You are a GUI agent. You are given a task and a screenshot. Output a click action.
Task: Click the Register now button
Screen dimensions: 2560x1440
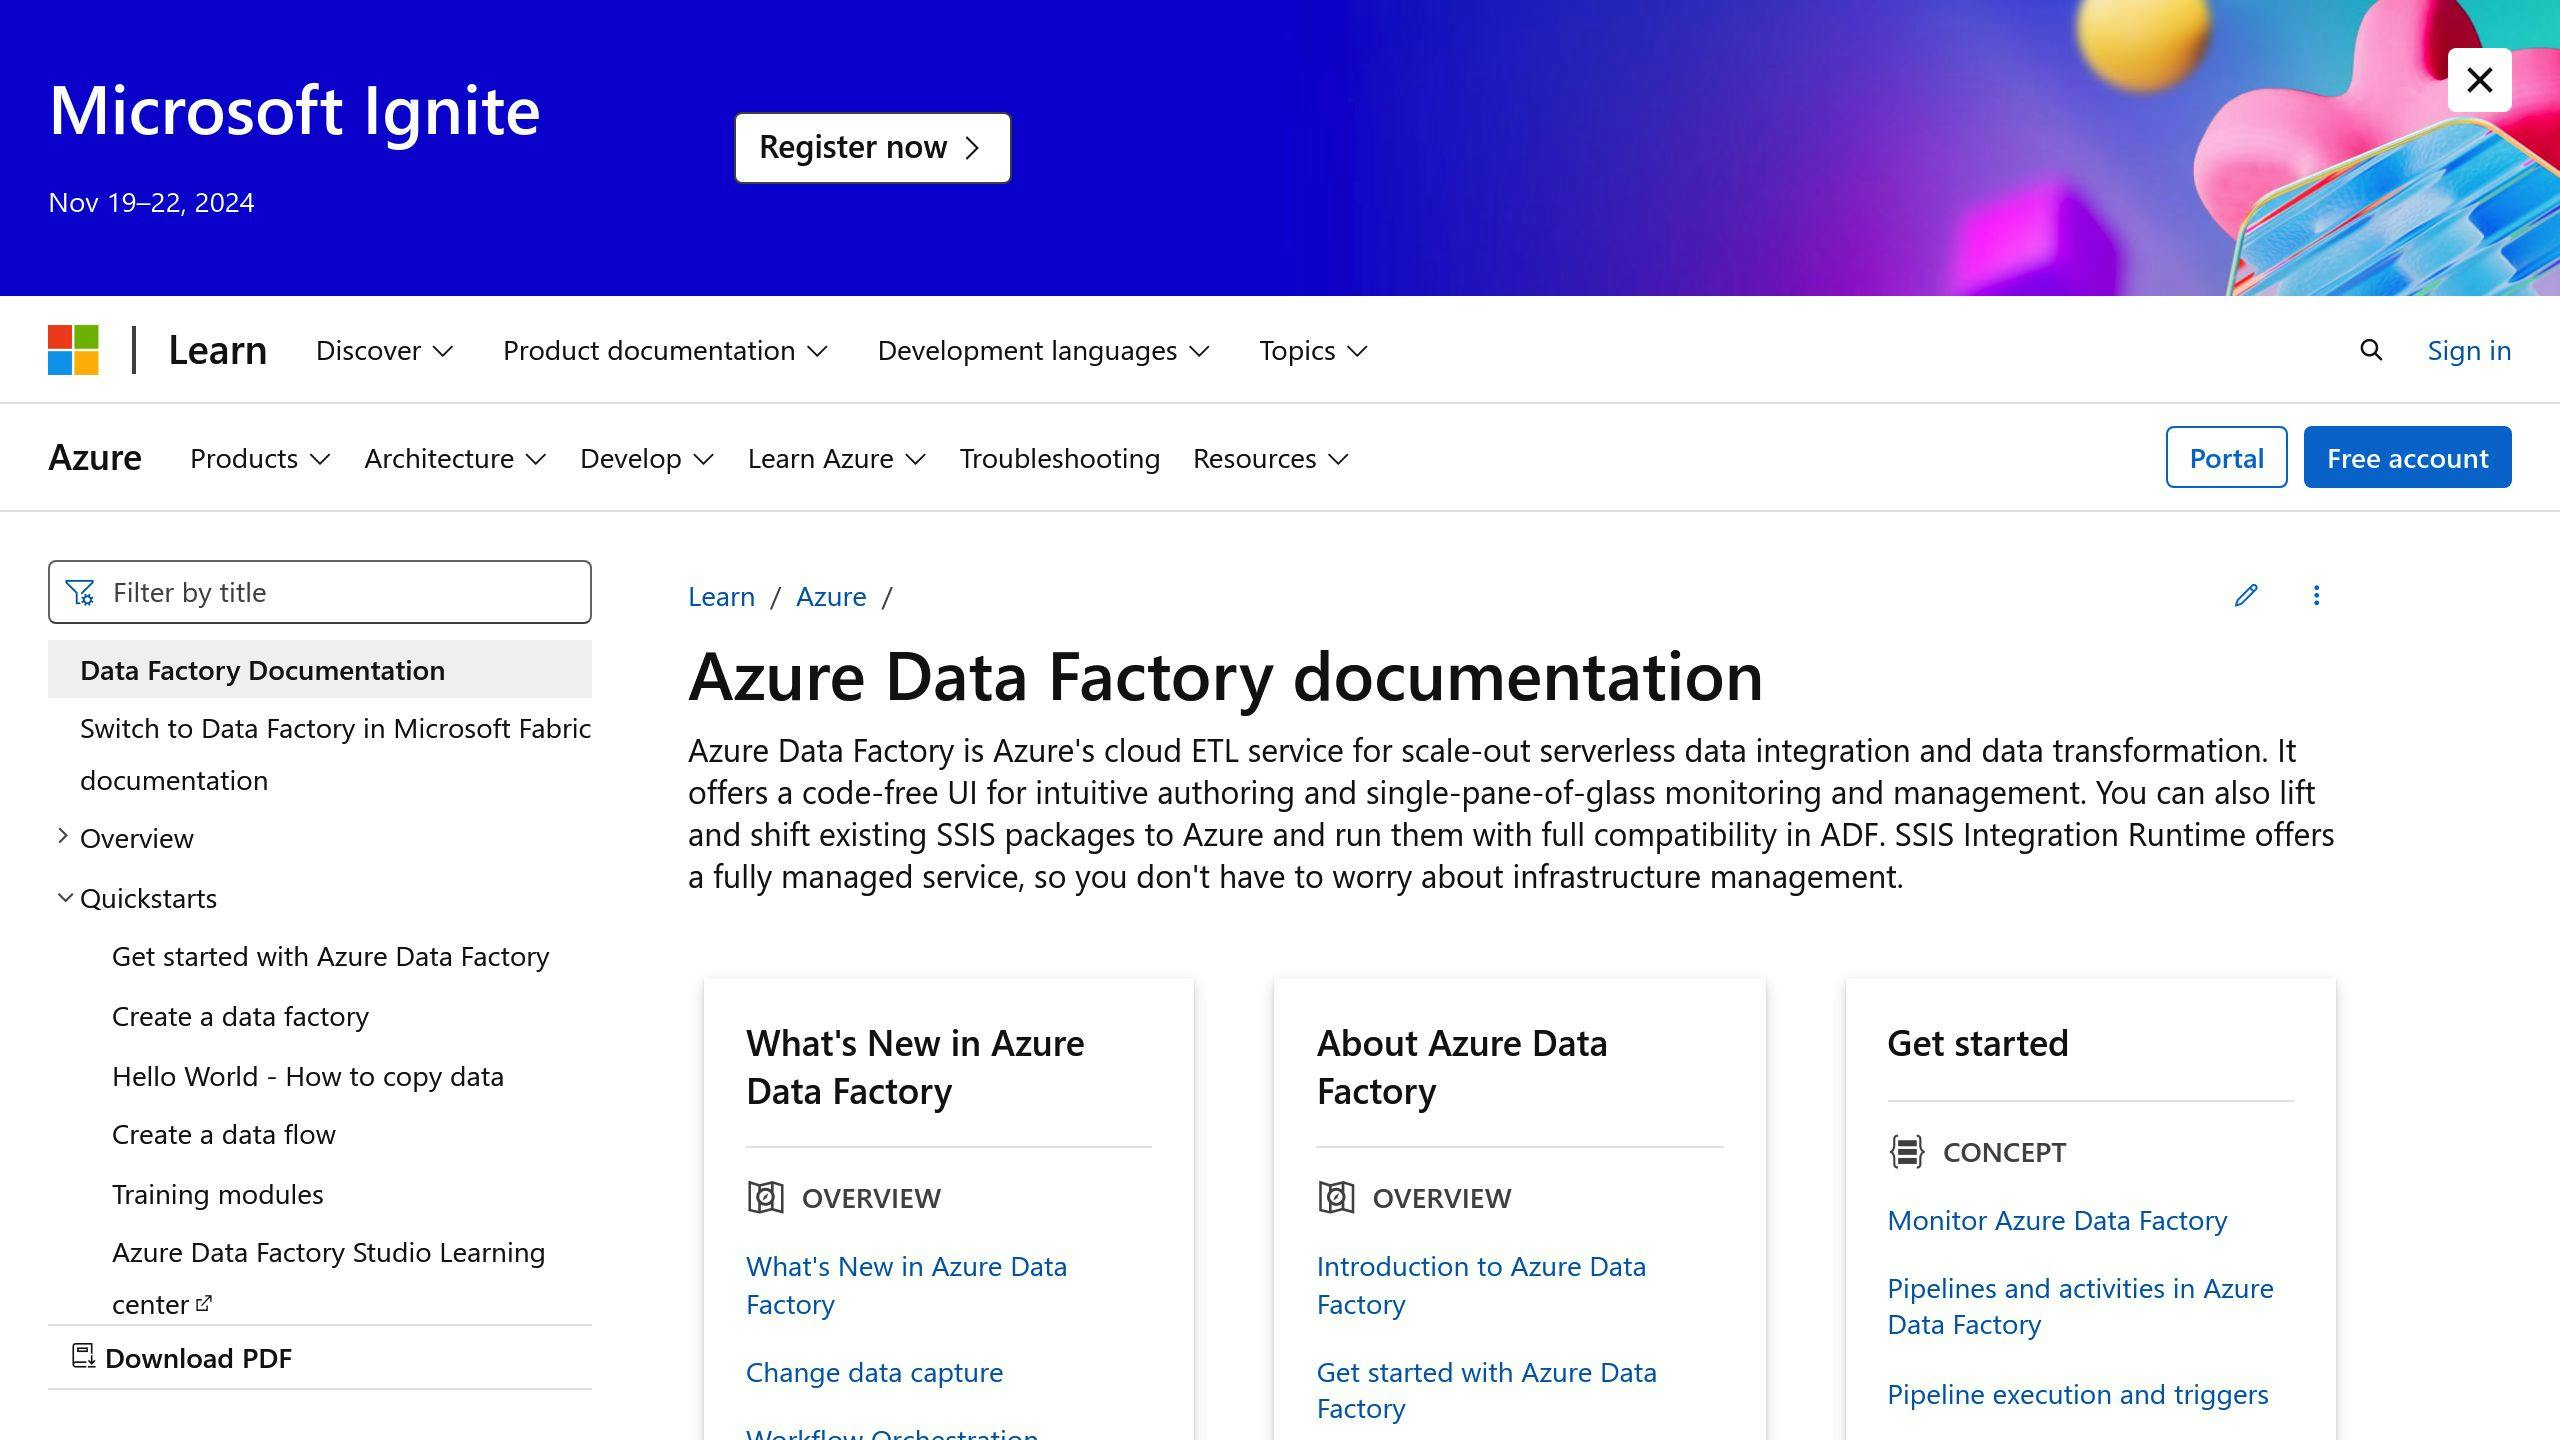pos(872,147)
